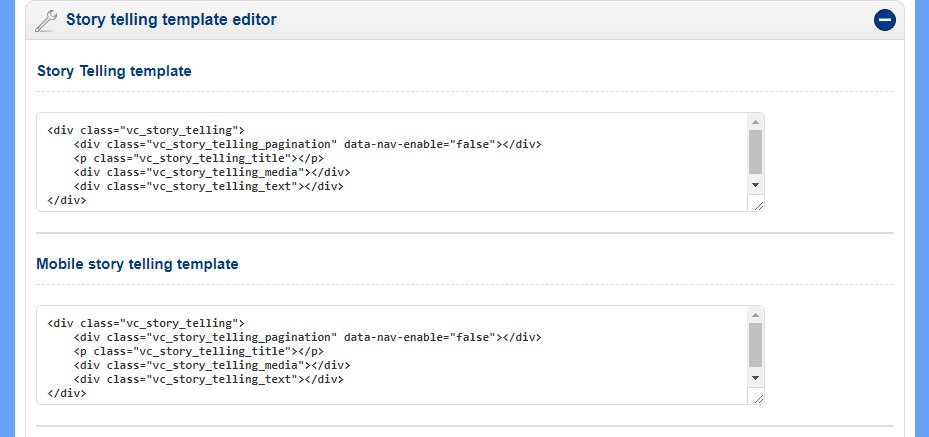Collapse the Story telling template editor panel
Image resolution: width=929 pixels, height=437 pixels.
pyautogui.click(x=884, y=20)
